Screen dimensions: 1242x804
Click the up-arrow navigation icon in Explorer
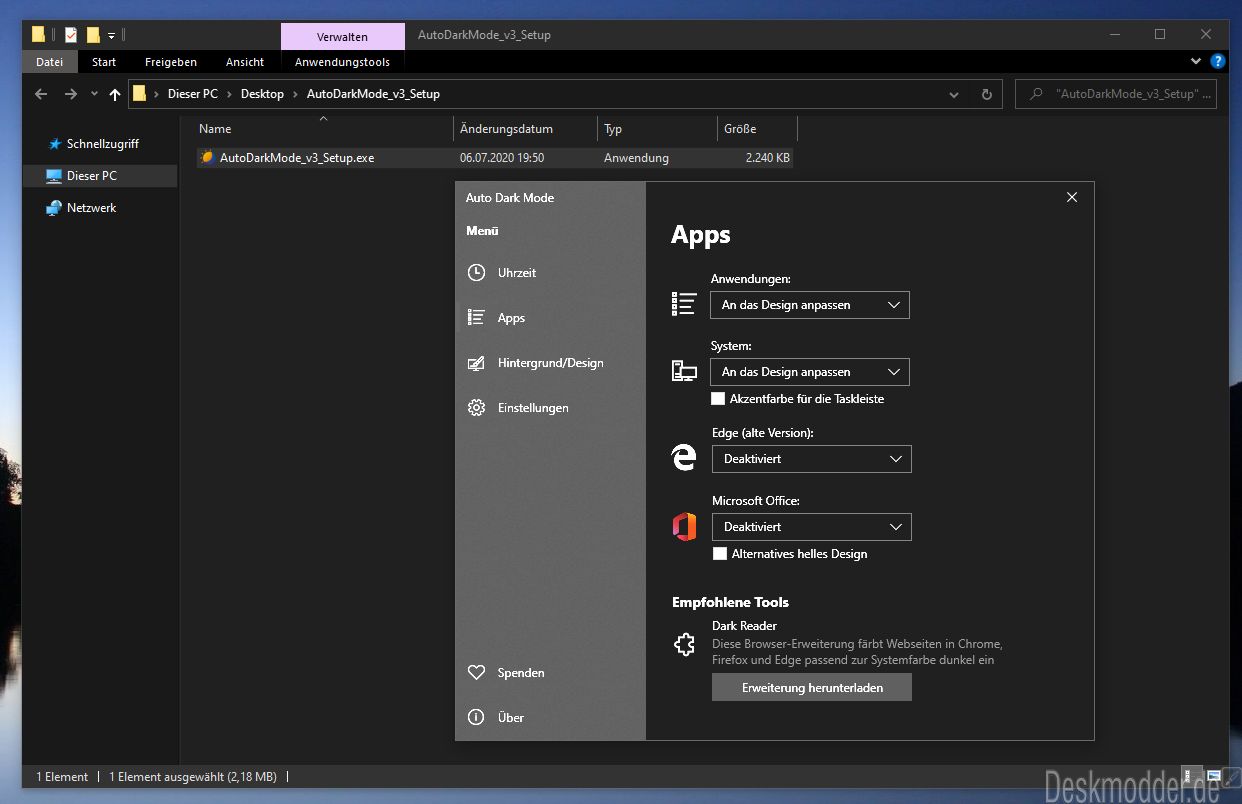point(115,94)
